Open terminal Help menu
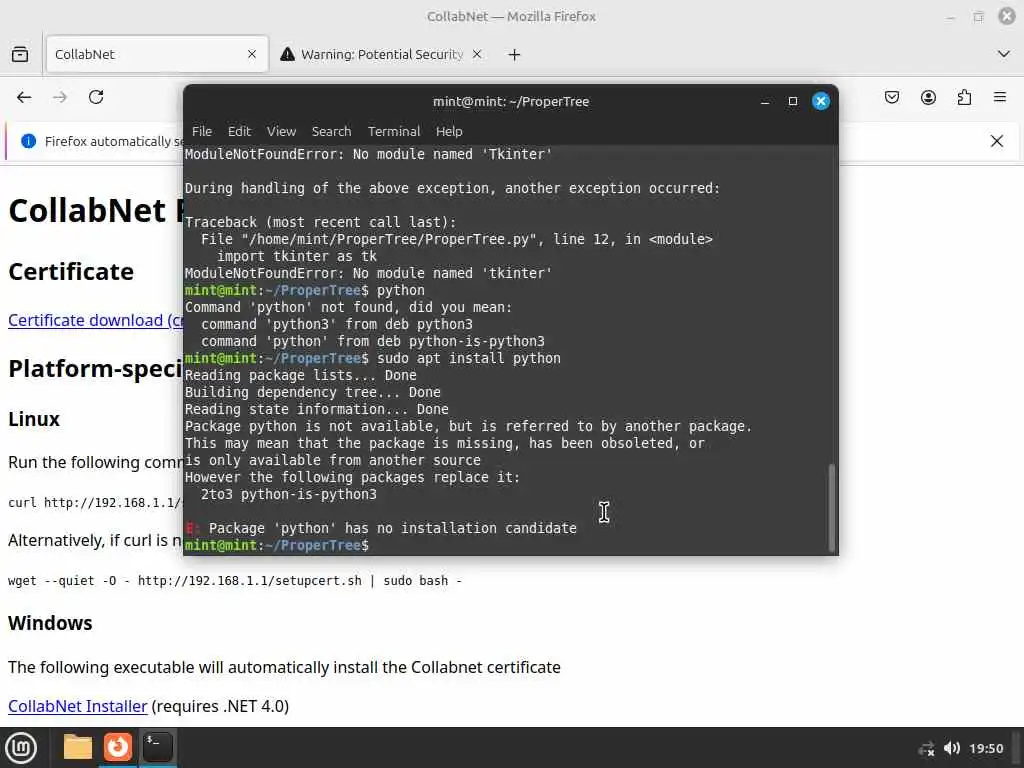This screenshot has height=768, width=1024. (x=449, y=131)
